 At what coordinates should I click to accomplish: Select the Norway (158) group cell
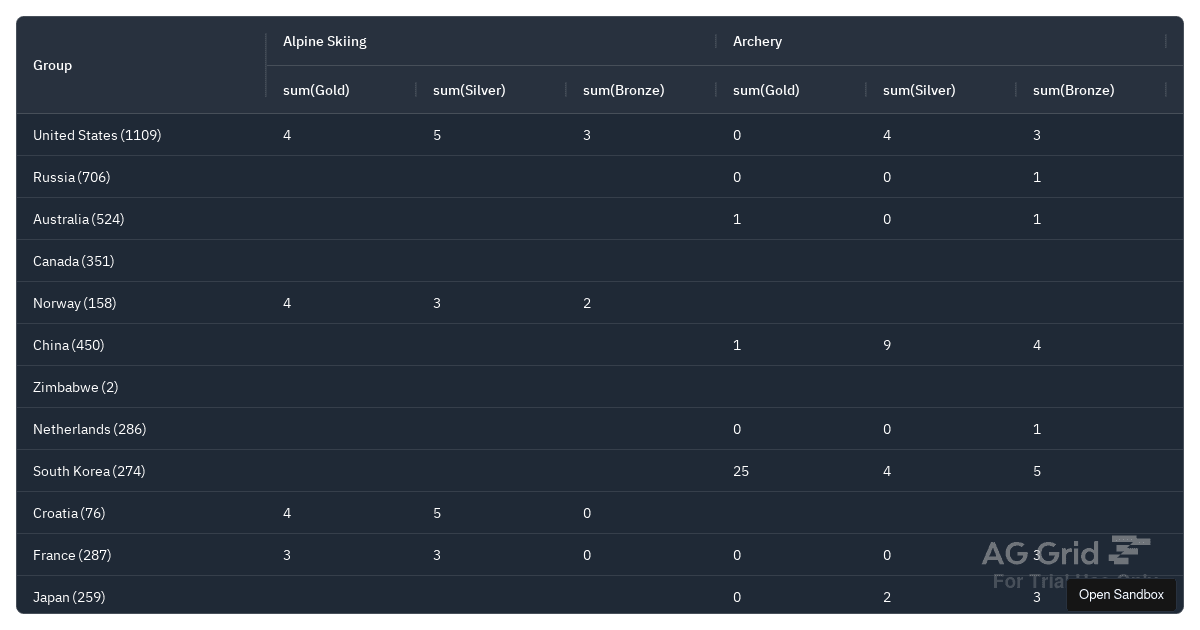pos(141,303)
